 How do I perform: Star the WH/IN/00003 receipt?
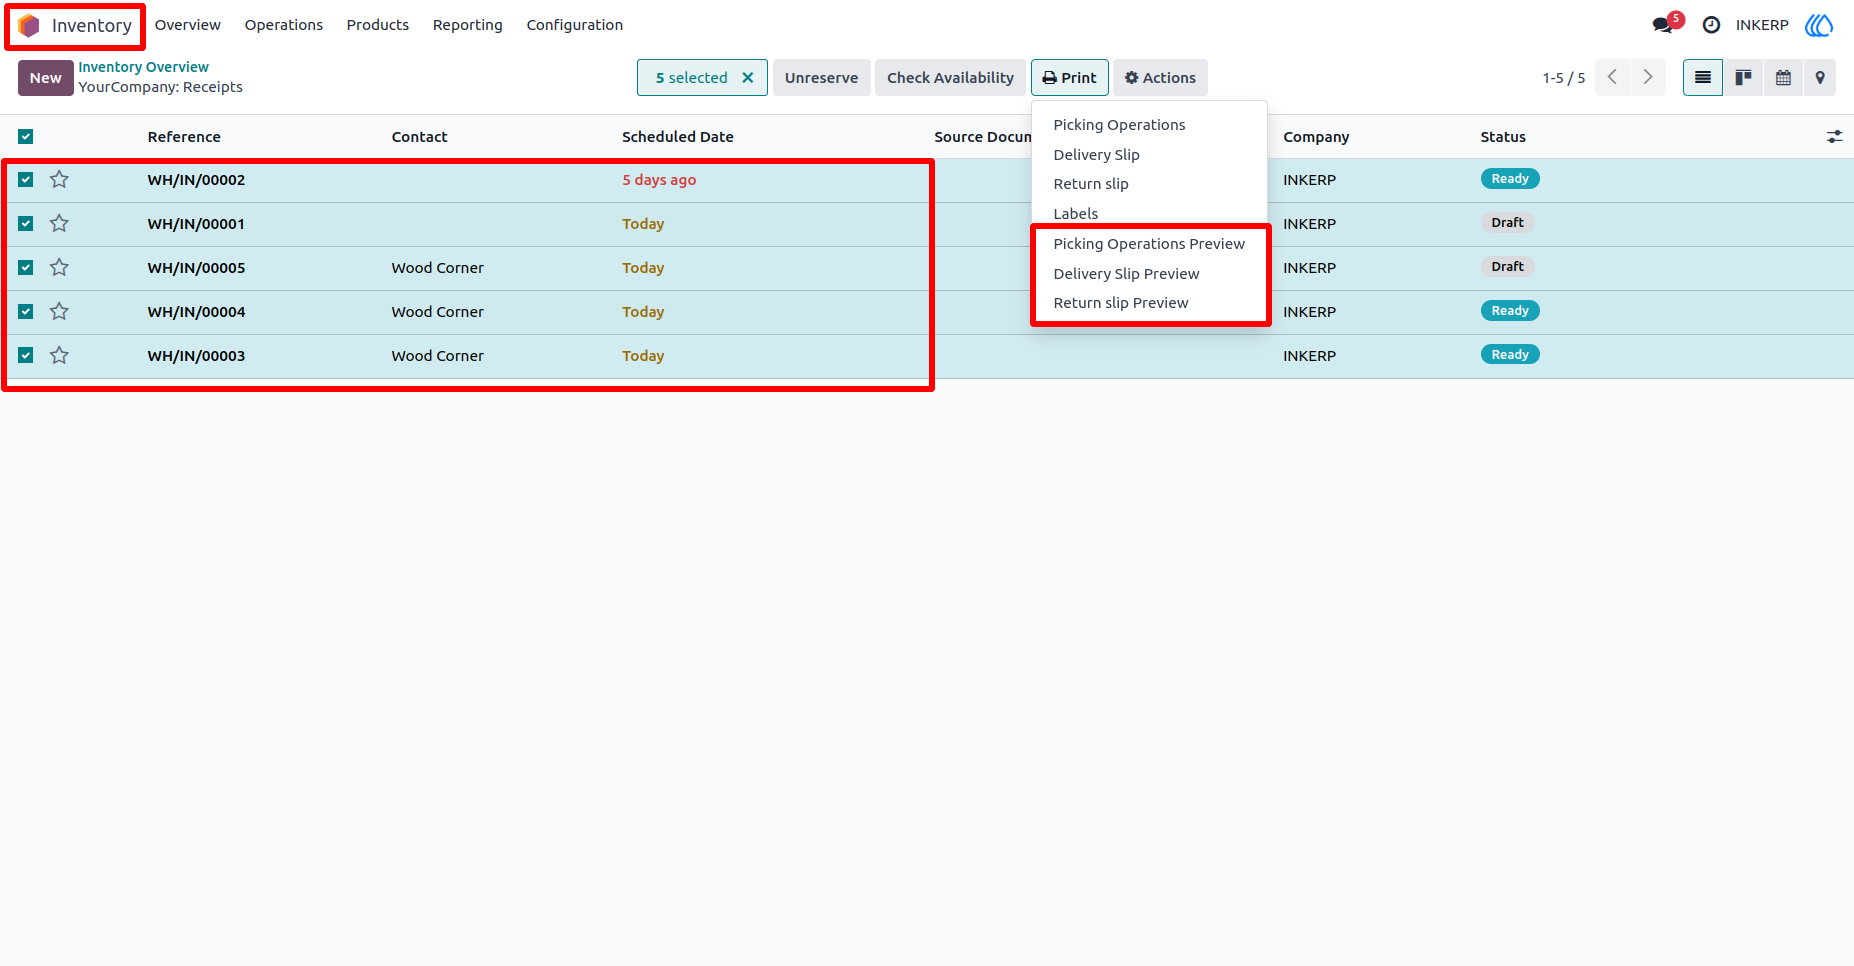60,356
